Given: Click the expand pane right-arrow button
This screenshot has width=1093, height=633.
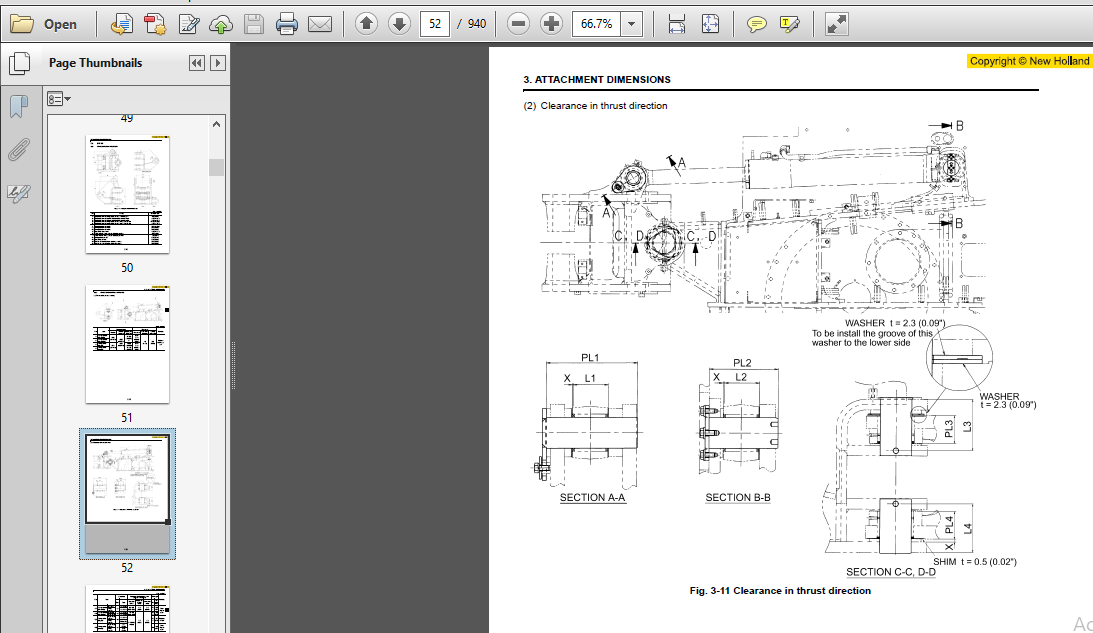Looking at the screenshot, I should pyautogui.click(x=217, y=63).
